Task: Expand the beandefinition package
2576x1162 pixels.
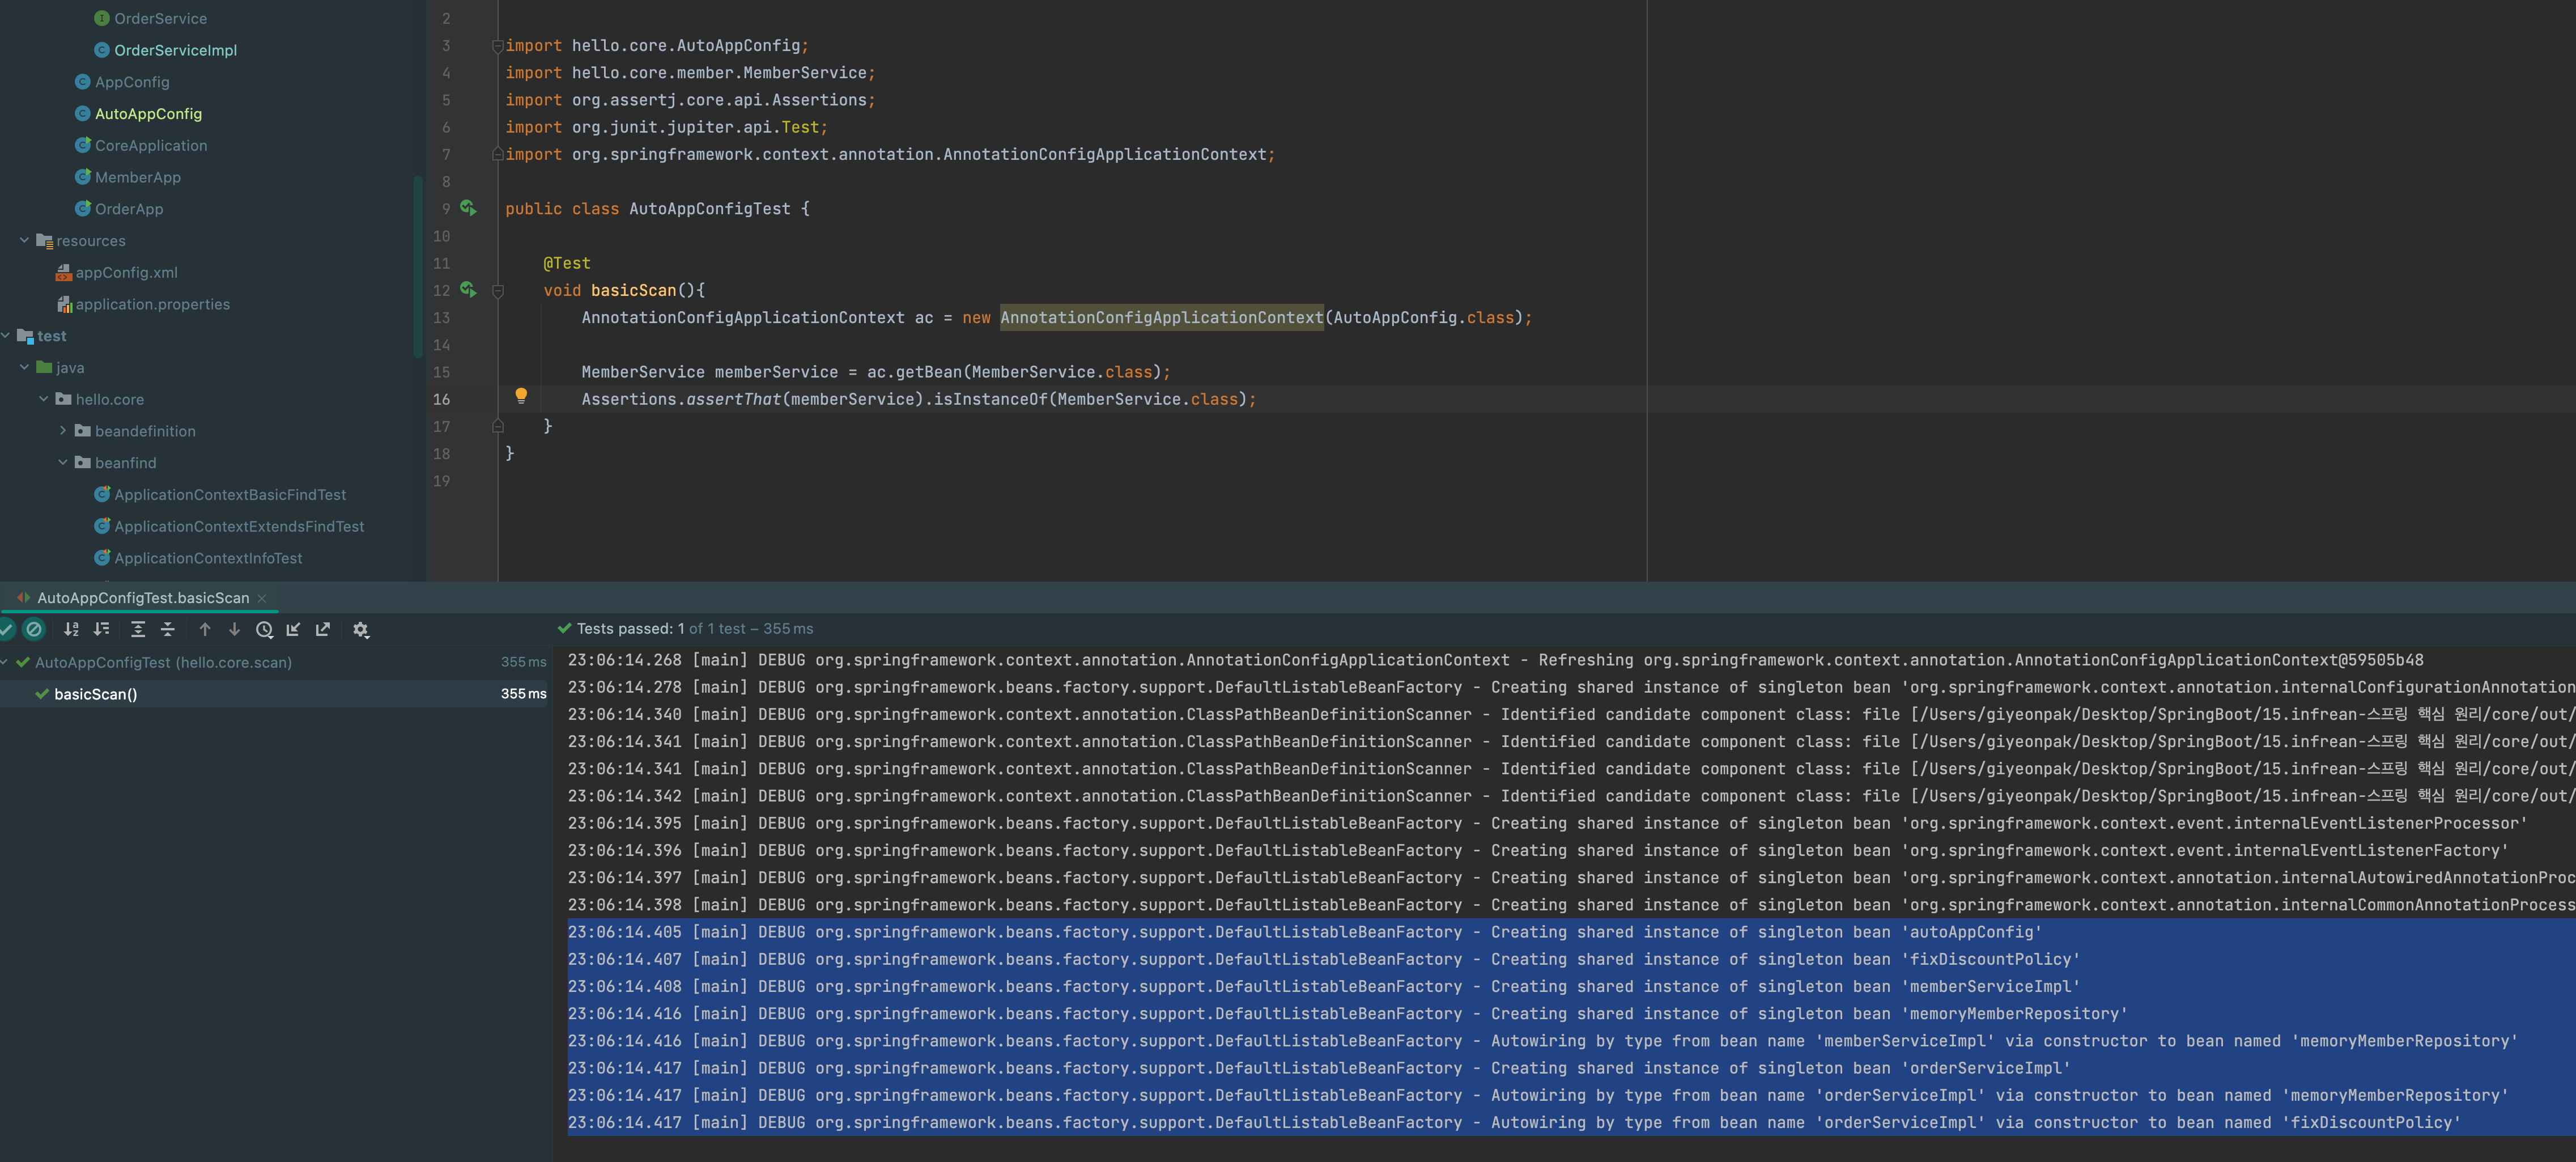Action: [x=62, y=431]
